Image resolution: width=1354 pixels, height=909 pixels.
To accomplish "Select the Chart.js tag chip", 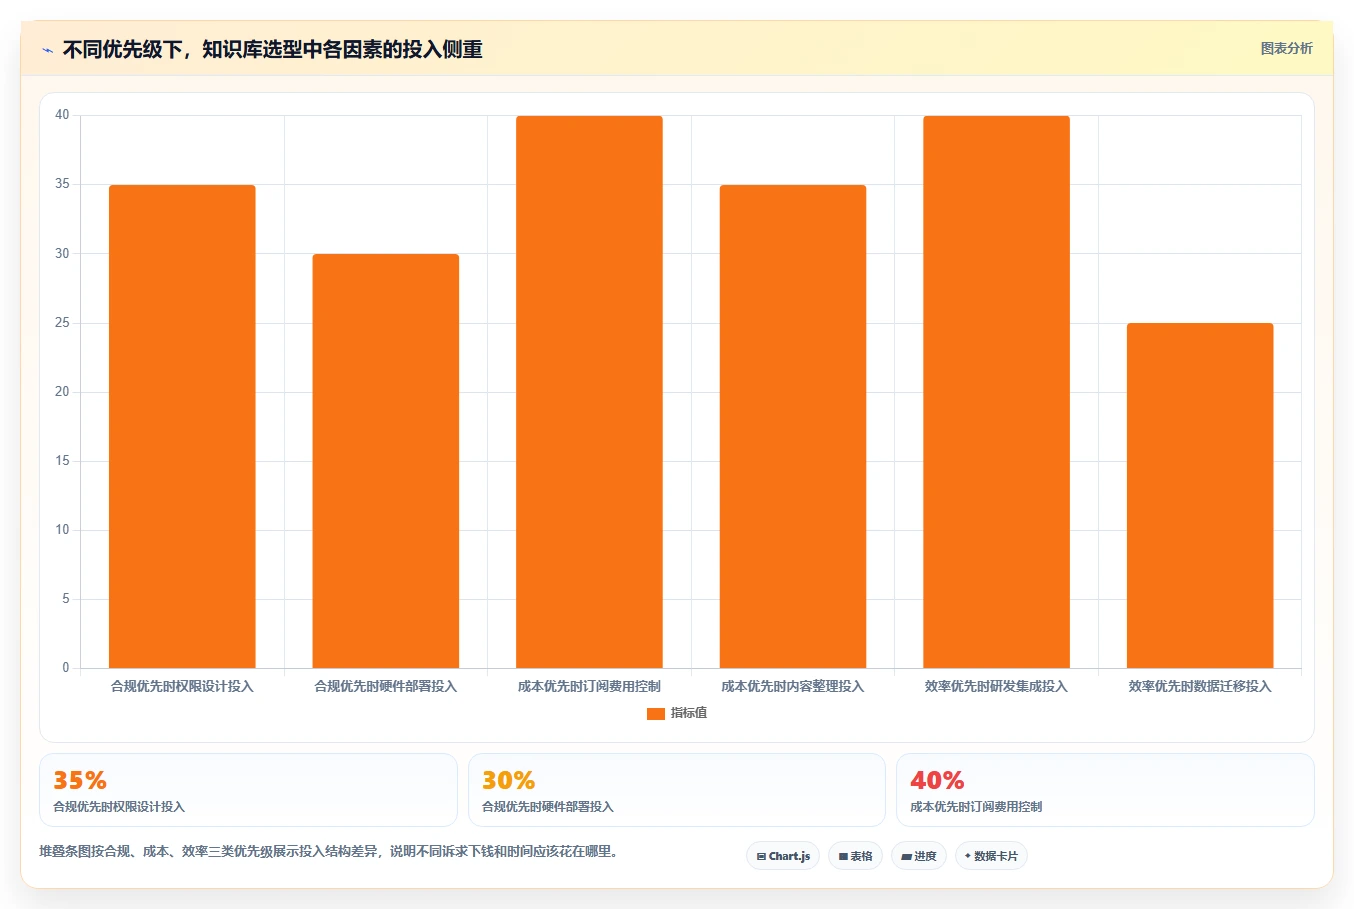I will point(783,856).
